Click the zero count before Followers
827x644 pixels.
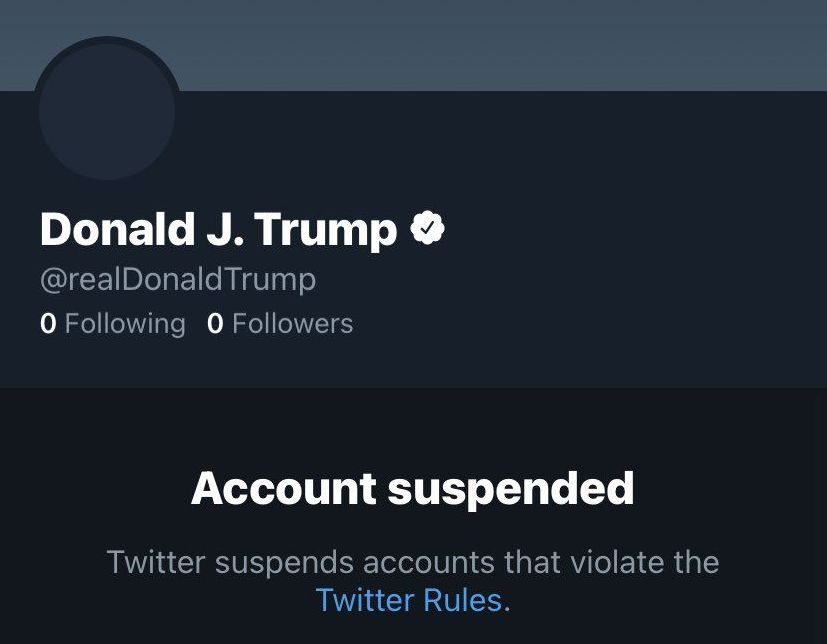click(x=215, y=324)
